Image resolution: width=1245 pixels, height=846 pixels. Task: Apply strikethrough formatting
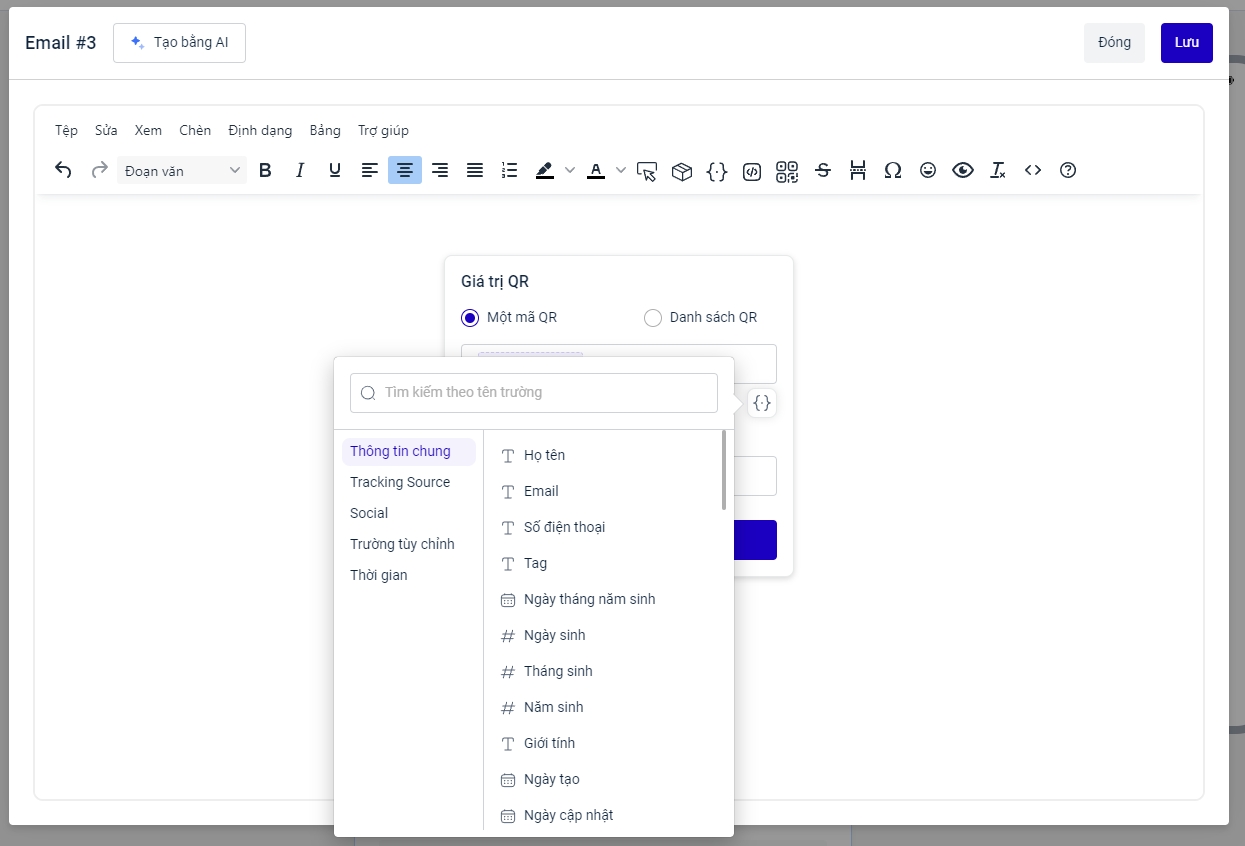[x=823, y=171]
